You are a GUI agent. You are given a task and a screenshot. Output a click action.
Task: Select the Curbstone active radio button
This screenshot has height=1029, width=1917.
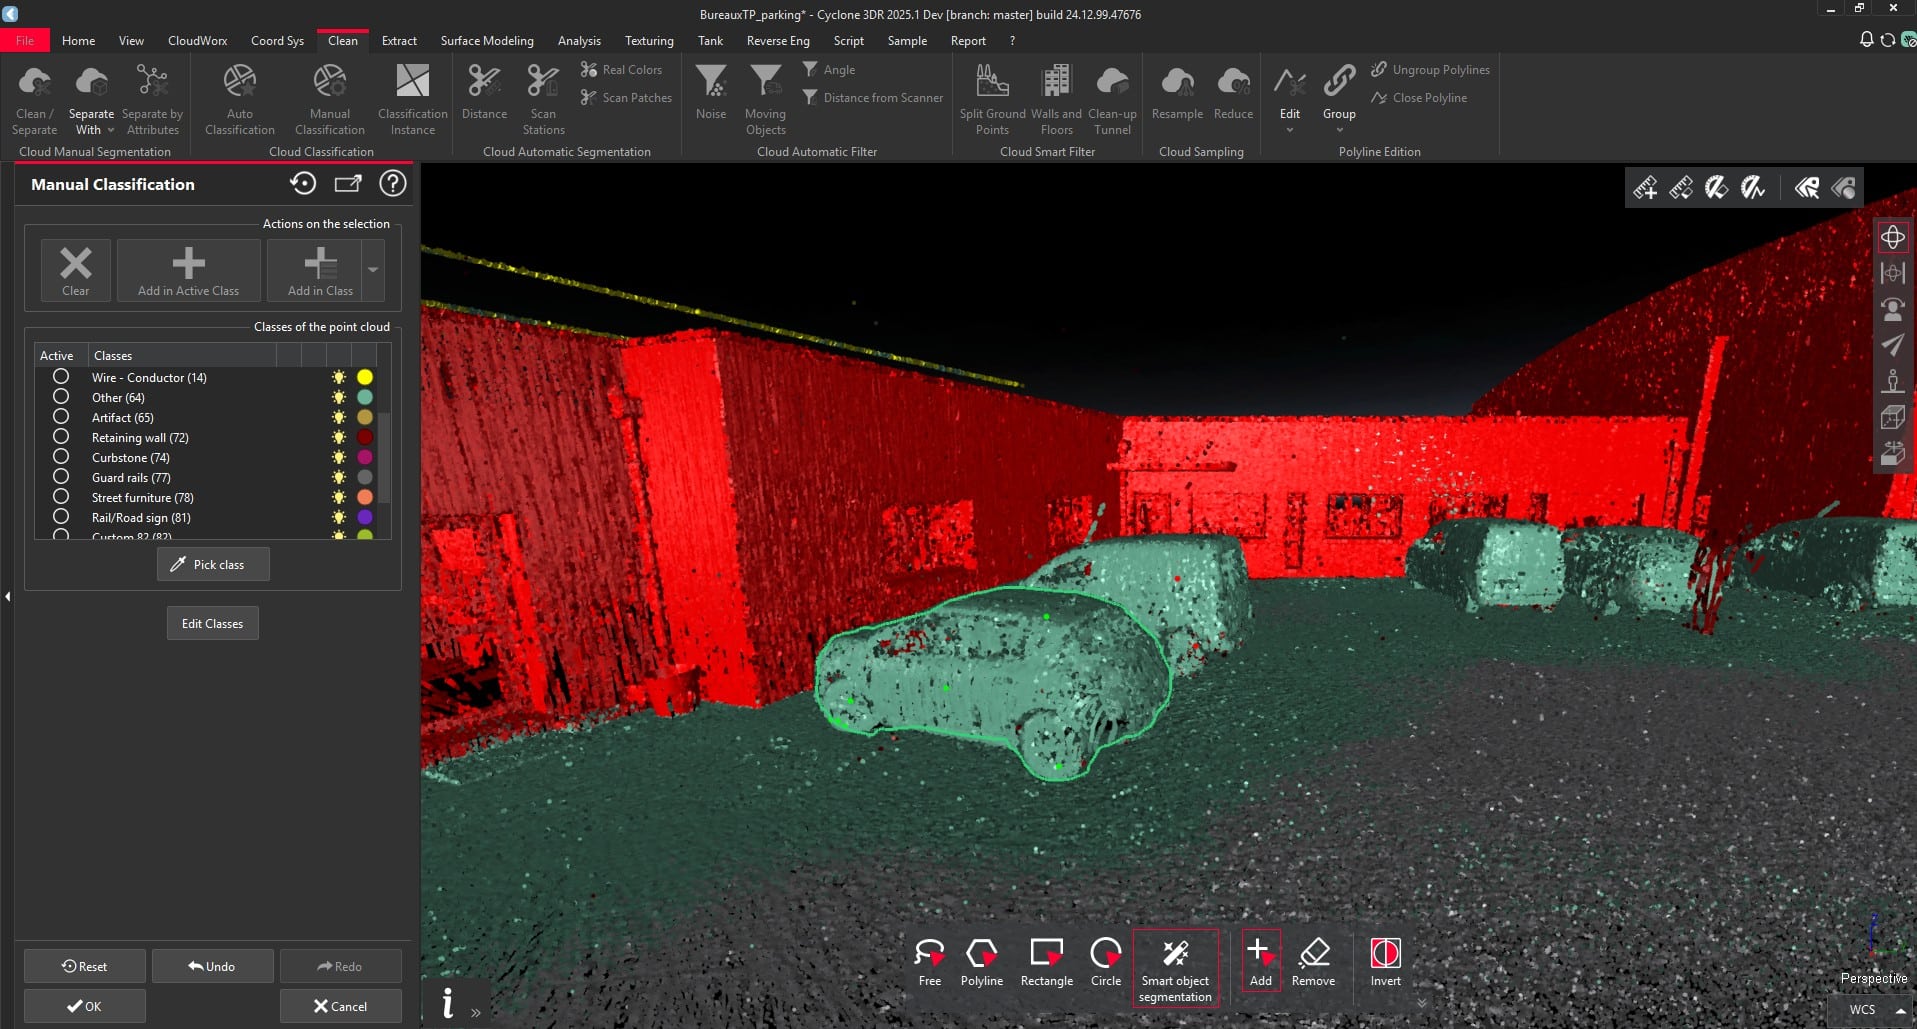(x=61, y=457)
